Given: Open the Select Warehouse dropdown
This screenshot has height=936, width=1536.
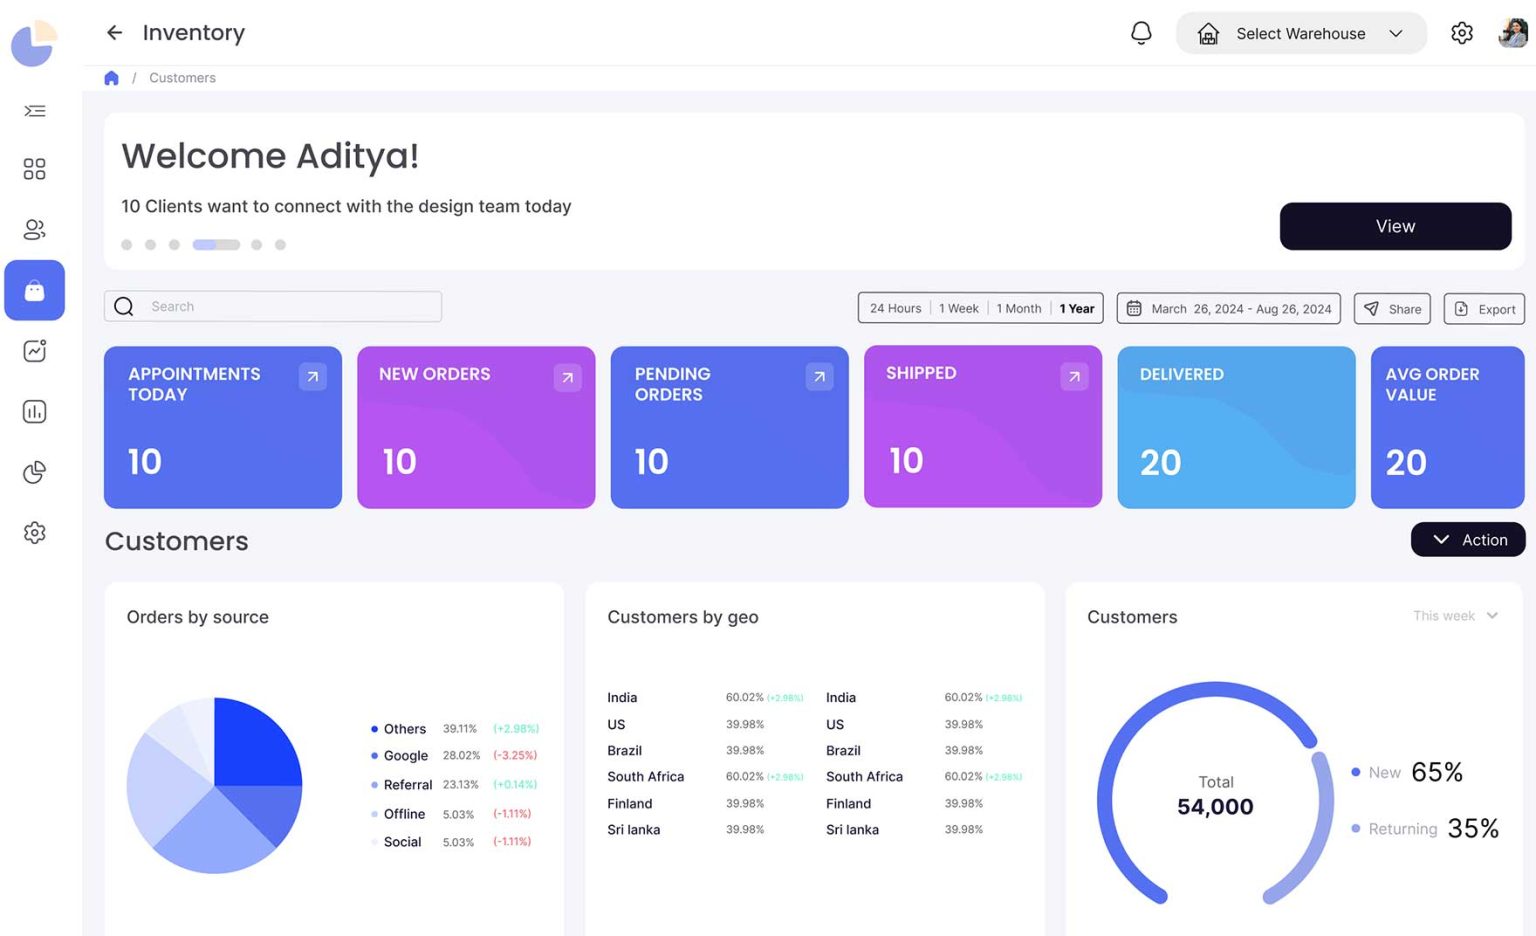Looking at the screenshot, I should tap(1300, 33).
